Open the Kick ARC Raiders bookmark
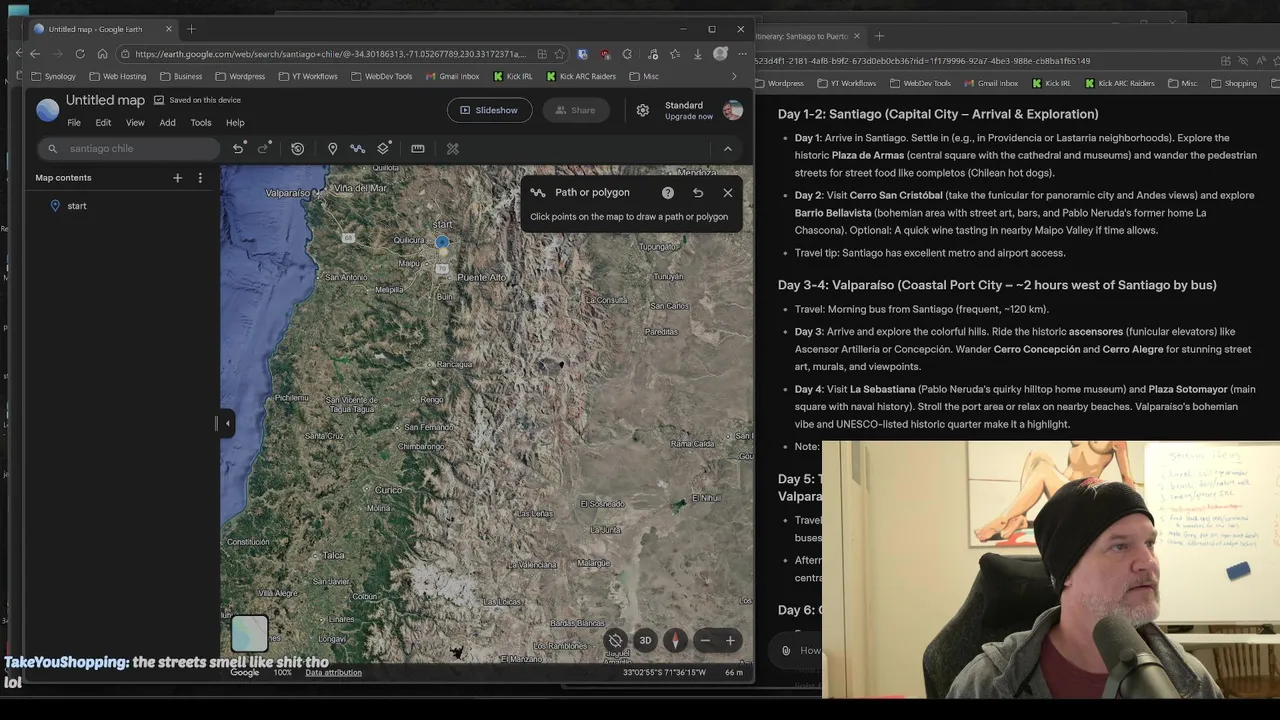 (x=581, y=76)
